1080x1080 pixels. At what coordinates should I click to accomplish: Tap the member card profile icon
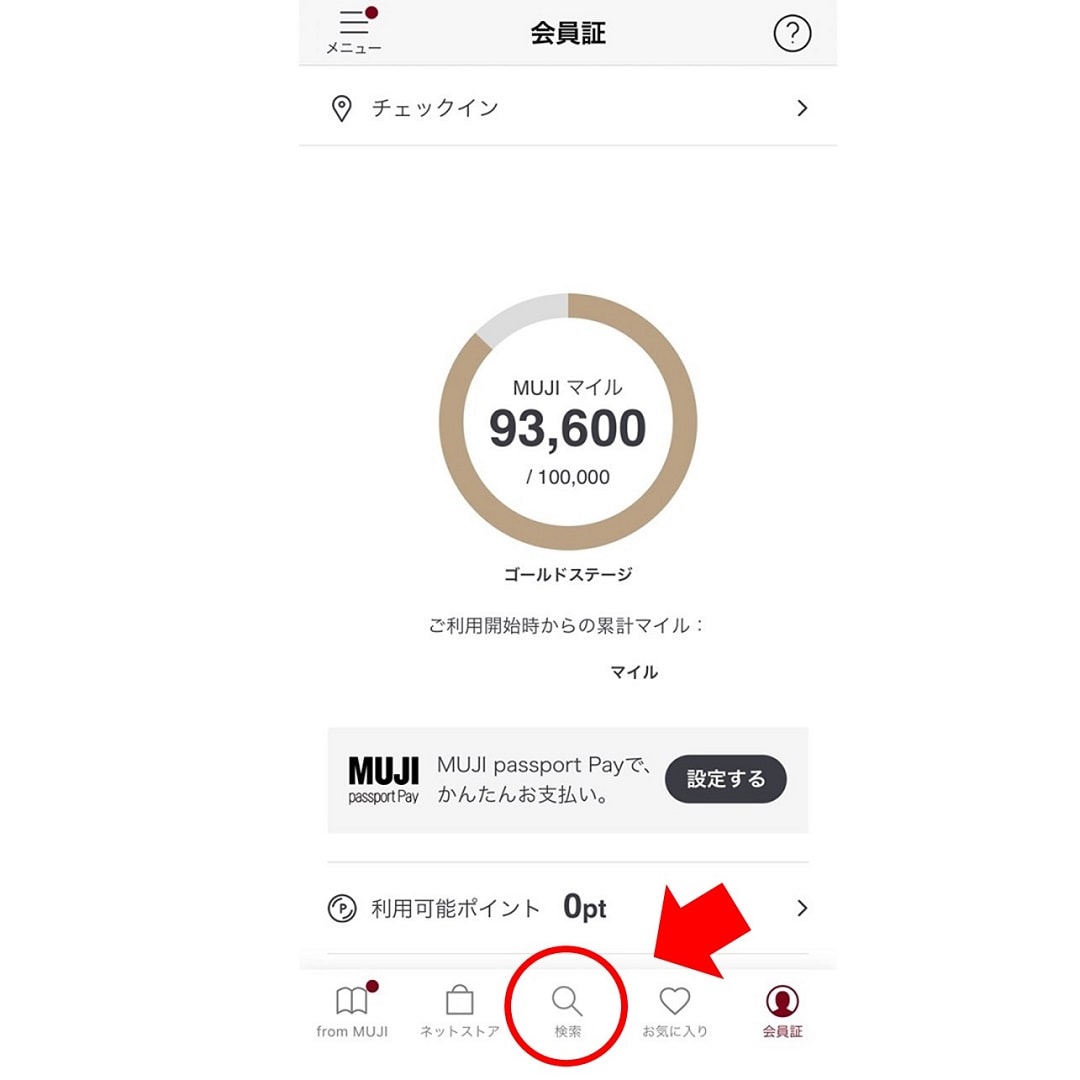coord(782,1001)
